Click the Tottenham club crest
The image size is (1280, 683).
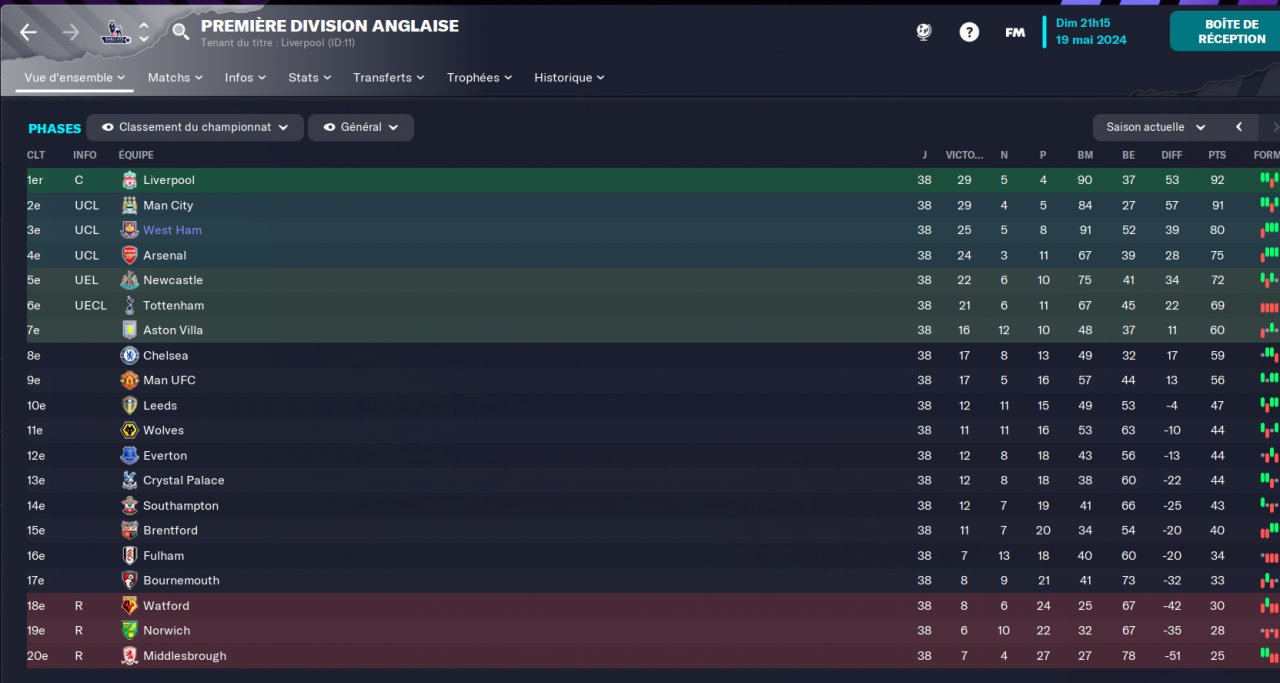click(129, 305)
